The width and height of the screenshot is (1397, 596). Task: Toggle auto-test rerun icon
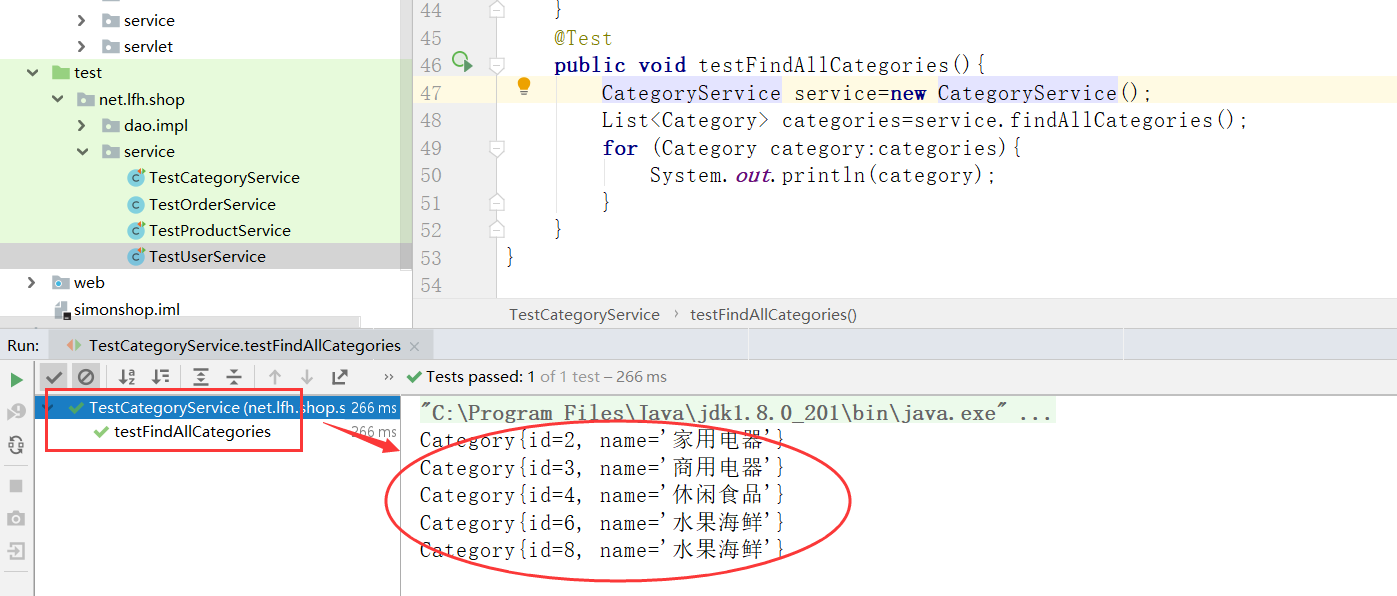click(16, 445)
